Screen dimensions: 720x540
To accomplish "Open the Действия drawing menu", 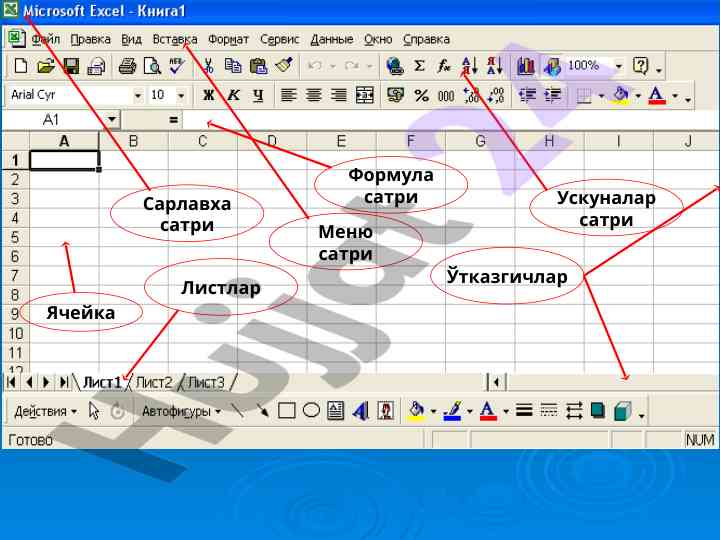I will [45, 411].
